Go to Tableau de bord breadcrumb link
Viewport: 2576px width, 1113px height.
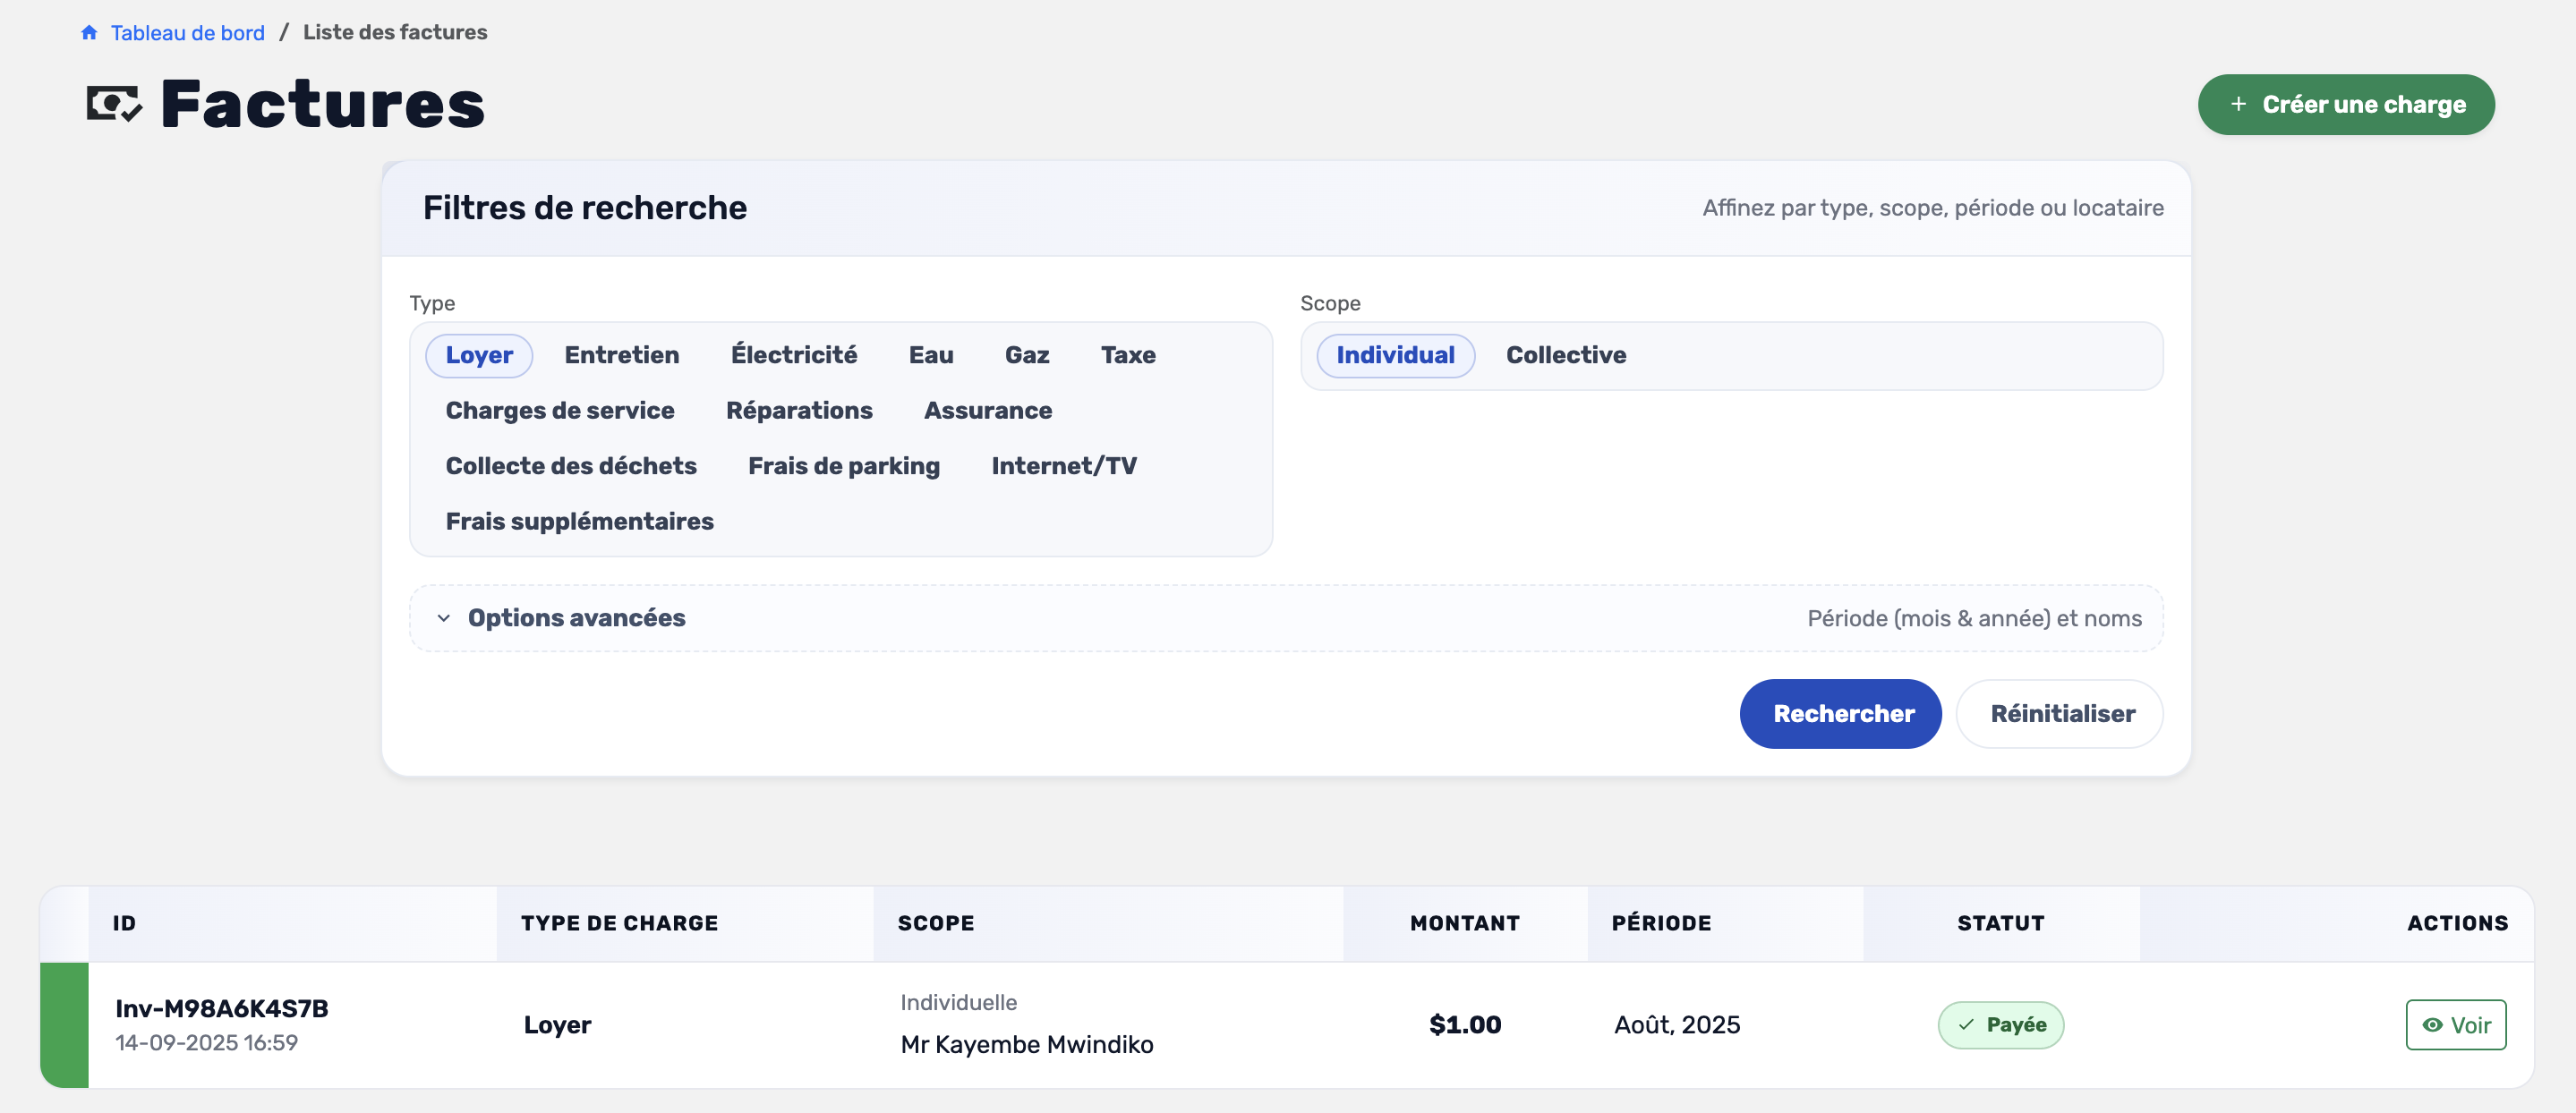tap(187, 33)
